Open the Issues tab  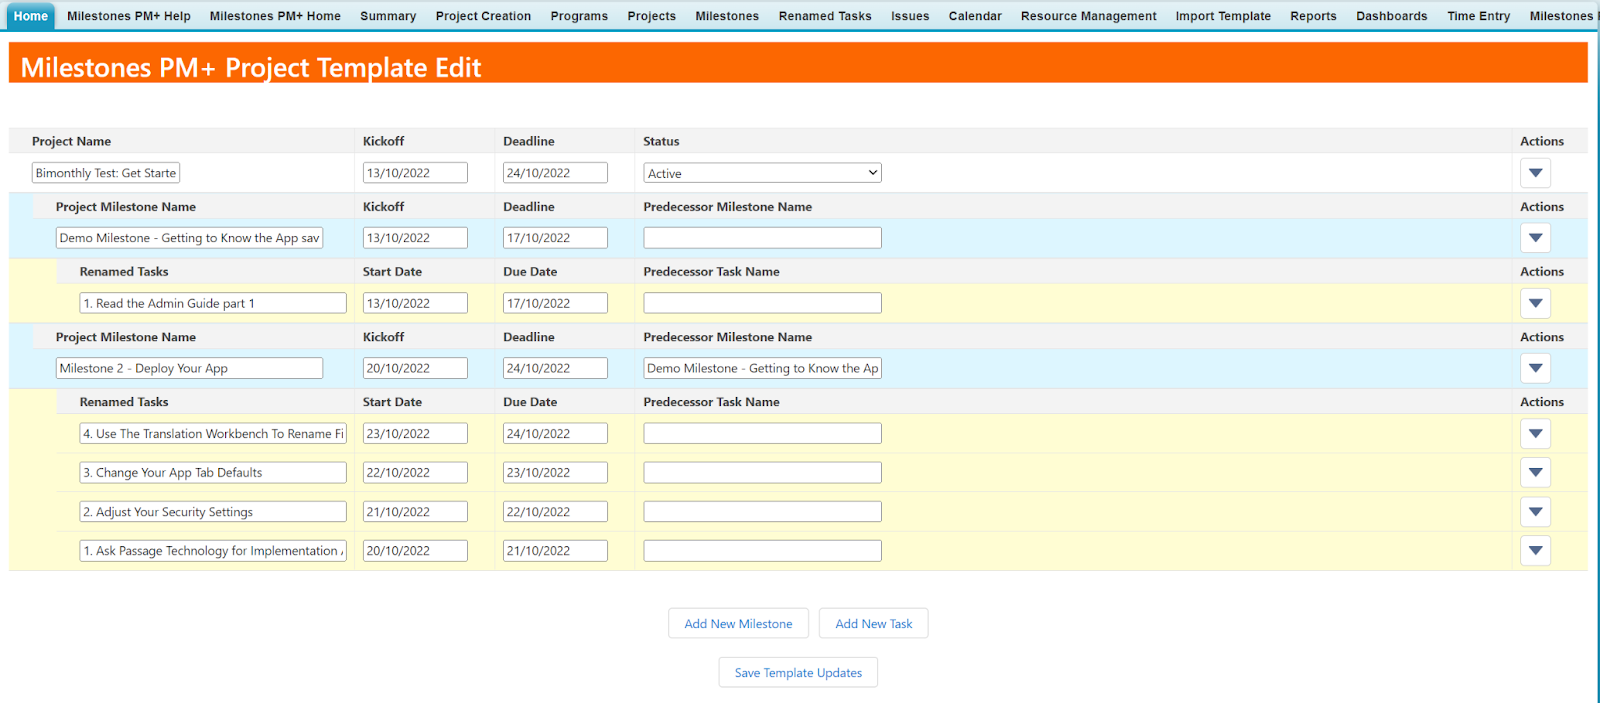point(910,16)
